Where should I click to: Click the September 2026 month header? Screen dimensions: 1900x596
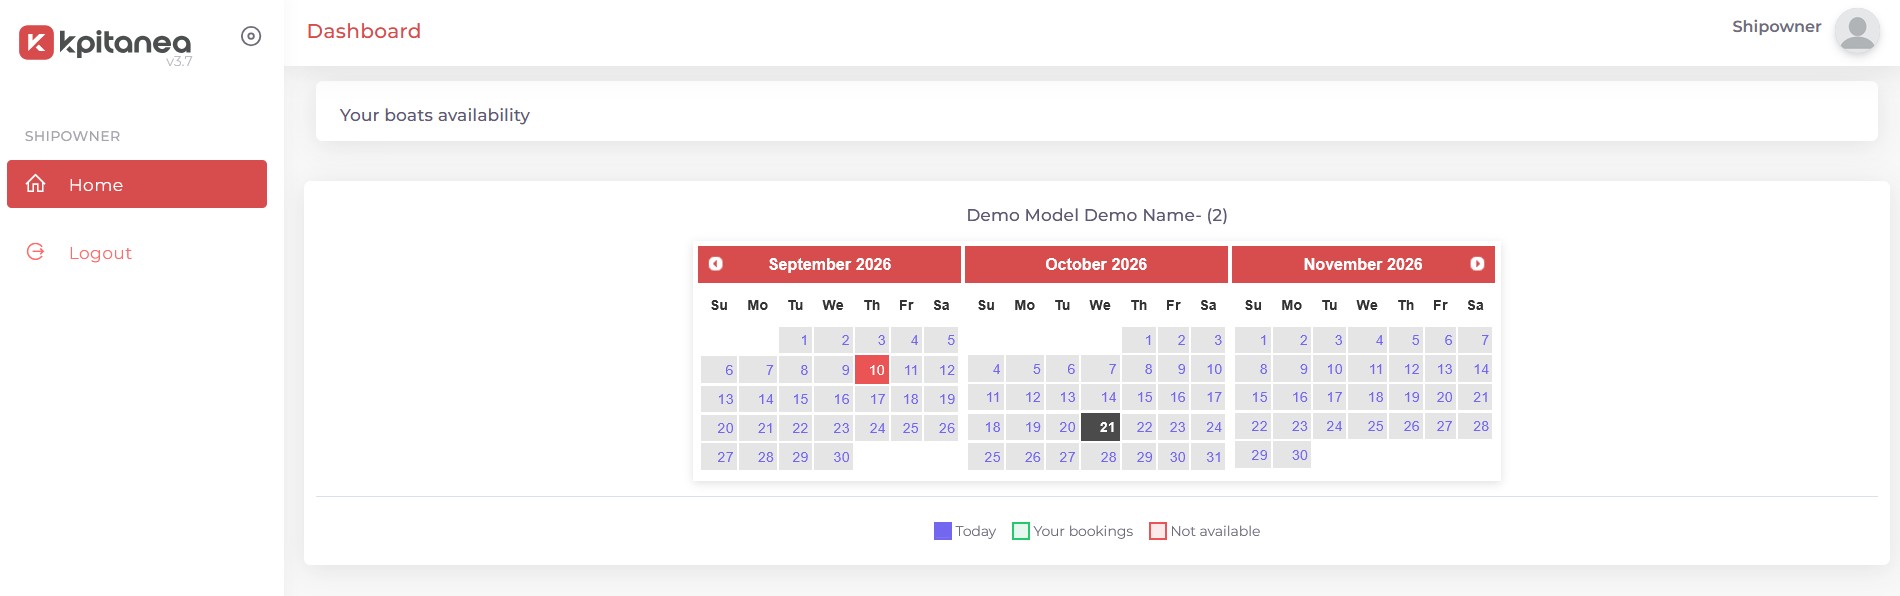pyautogui.click(x=830, y=264)
